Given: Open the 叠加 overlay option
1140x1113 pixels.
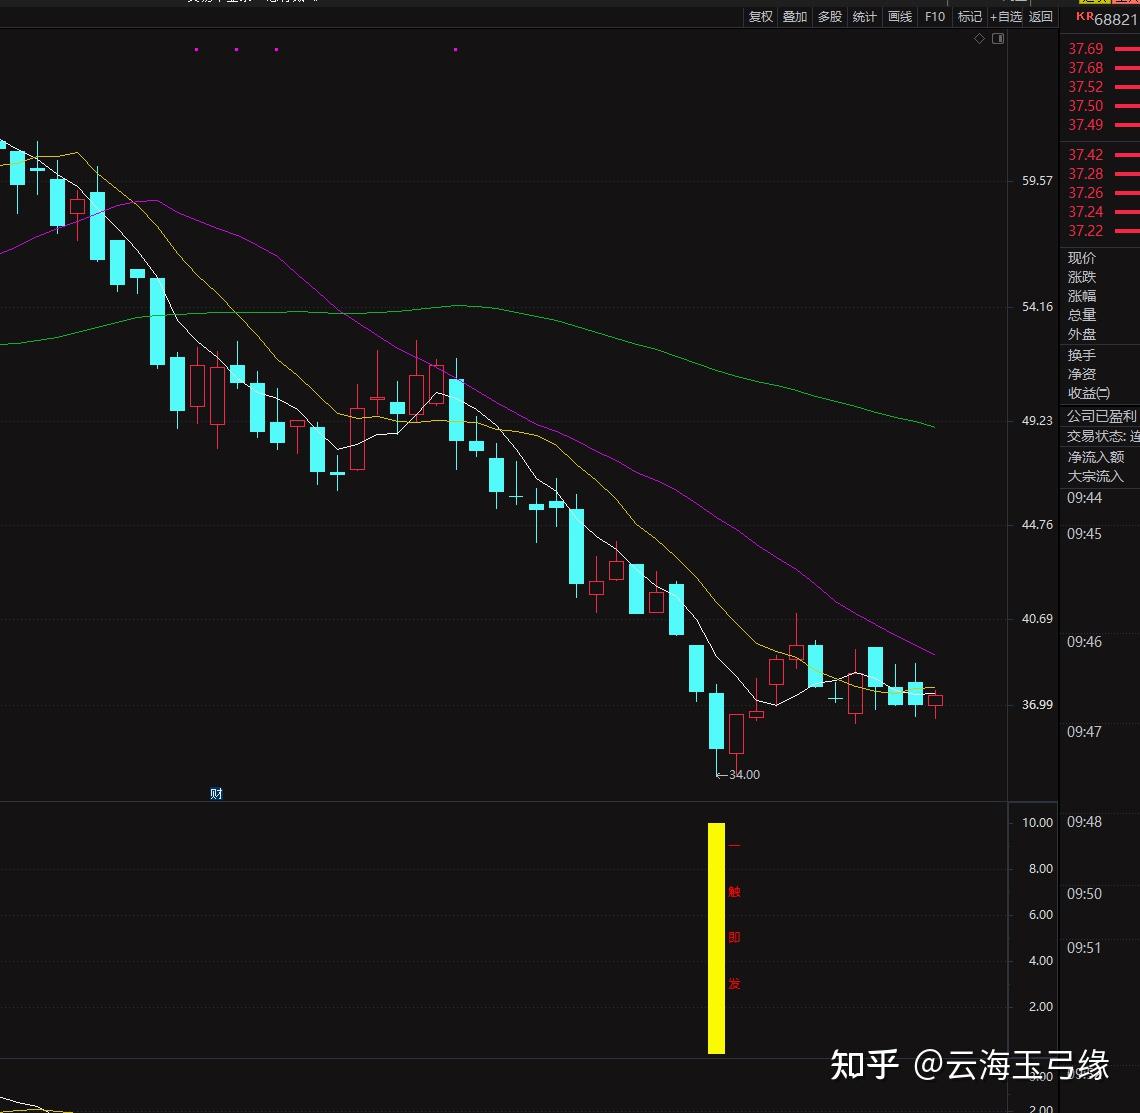Looking at the screenshot, I should pyautogui.click(x=795, y=17).
